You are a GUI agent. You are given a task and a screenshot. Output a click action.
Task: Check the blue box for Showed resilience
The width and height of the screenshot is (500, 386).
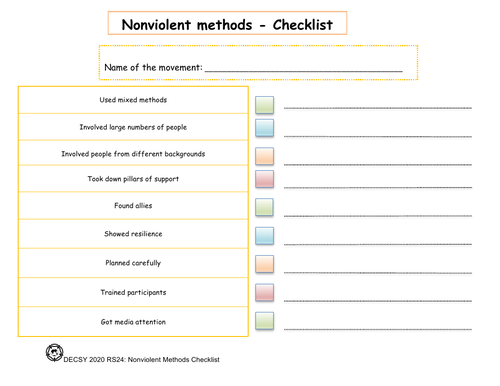265,236
